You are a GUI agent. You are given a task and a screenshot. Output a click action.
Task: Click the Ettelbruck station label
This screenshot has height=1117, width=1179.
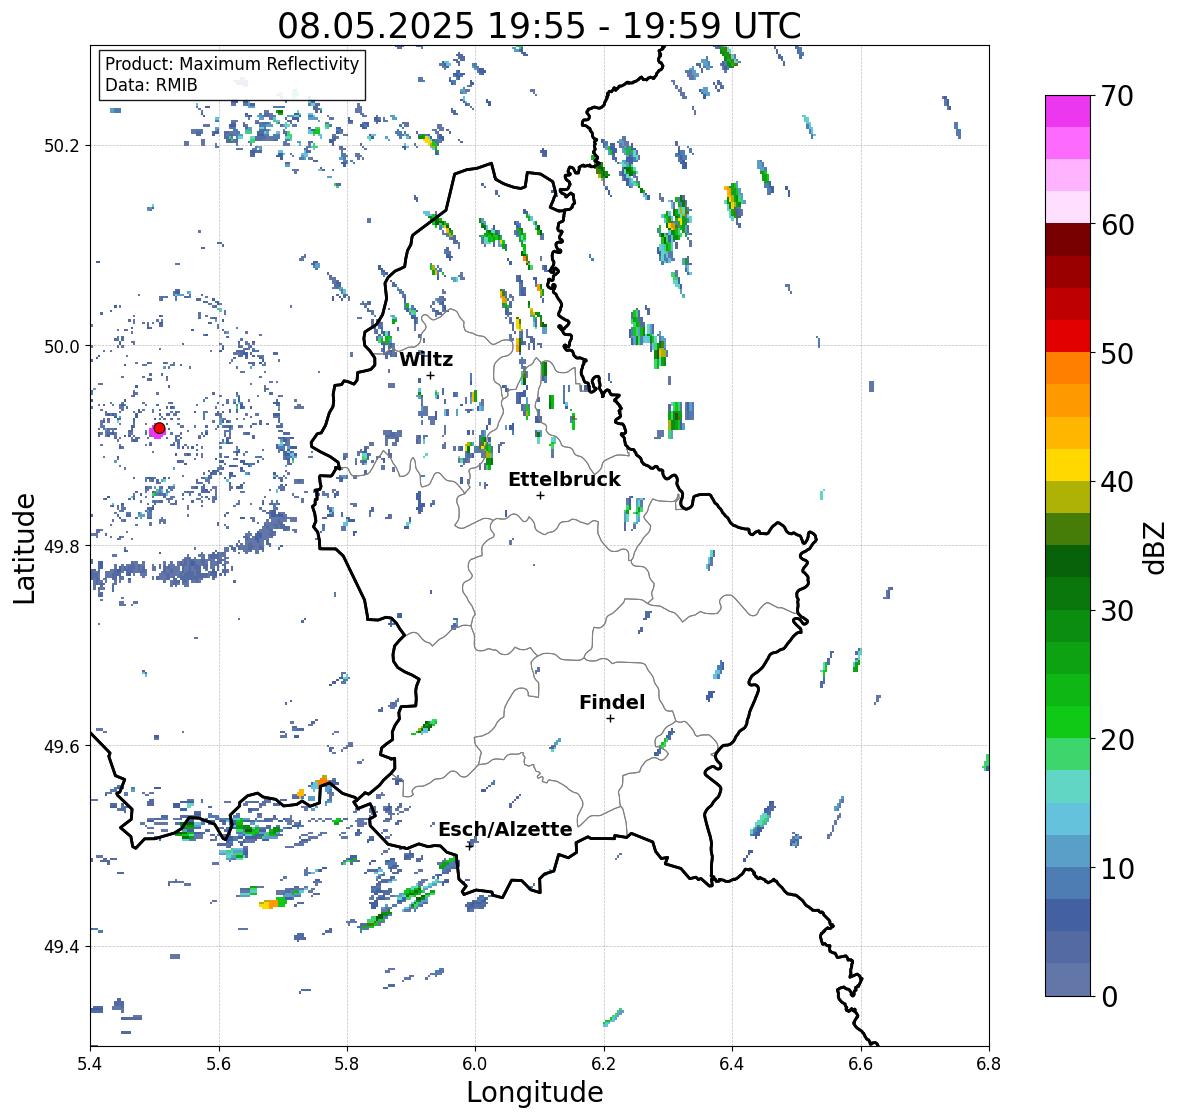564,479
